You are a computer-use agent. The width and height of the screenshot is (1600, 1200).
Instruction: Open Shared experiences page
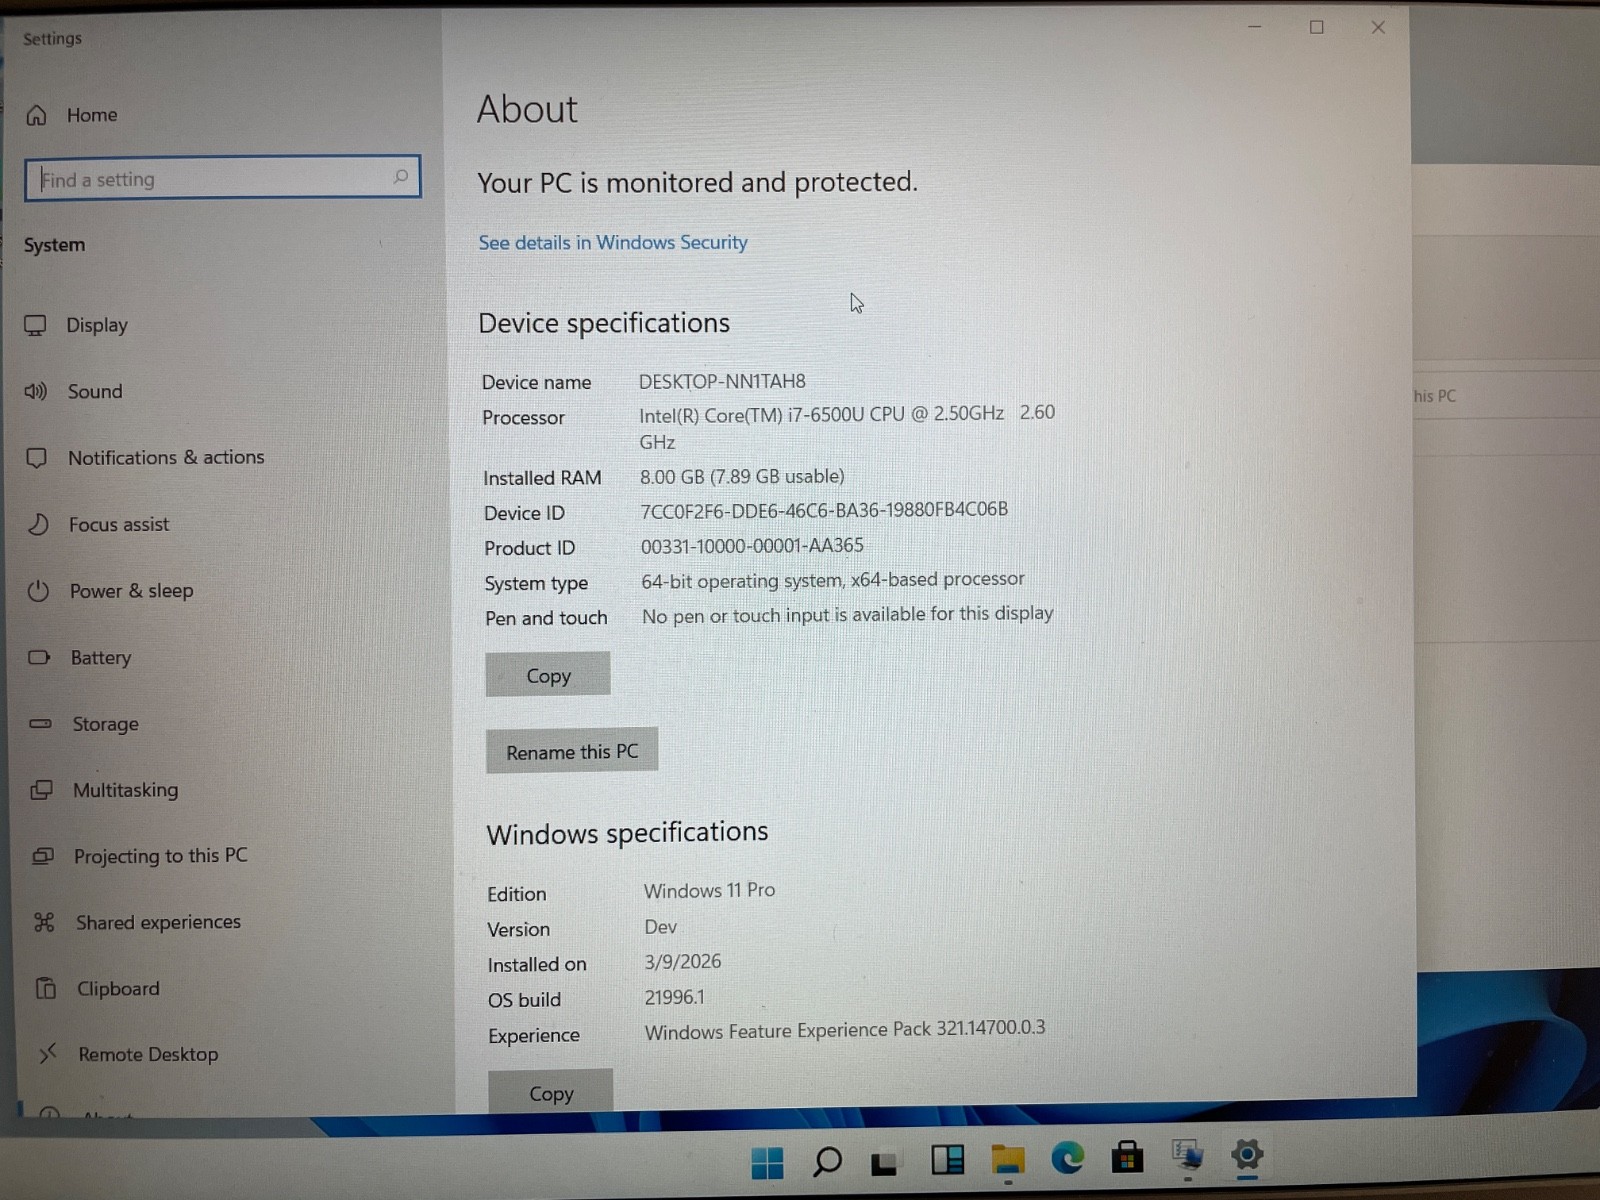pyautogui.click(x=158, y=922)
